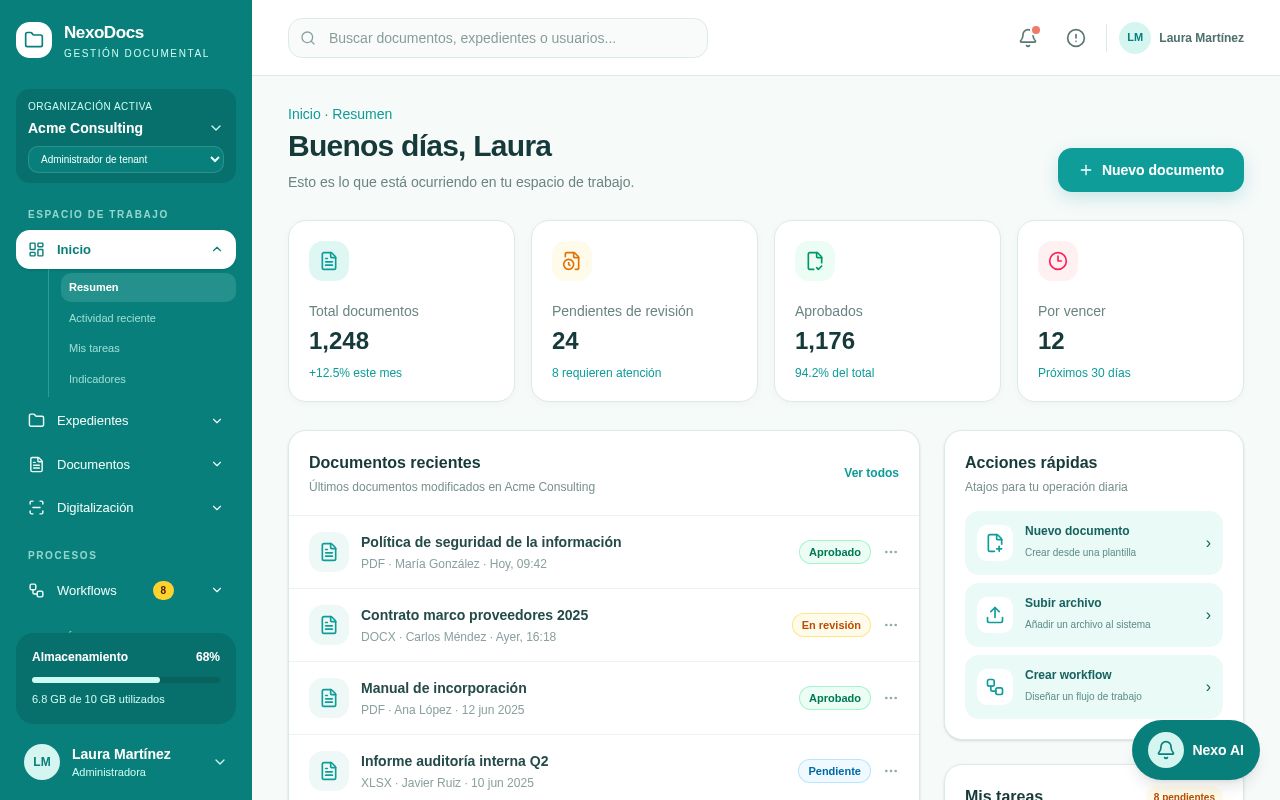Click the alert info circle icon
The image size is (1280, 800).
(1076, 38)
